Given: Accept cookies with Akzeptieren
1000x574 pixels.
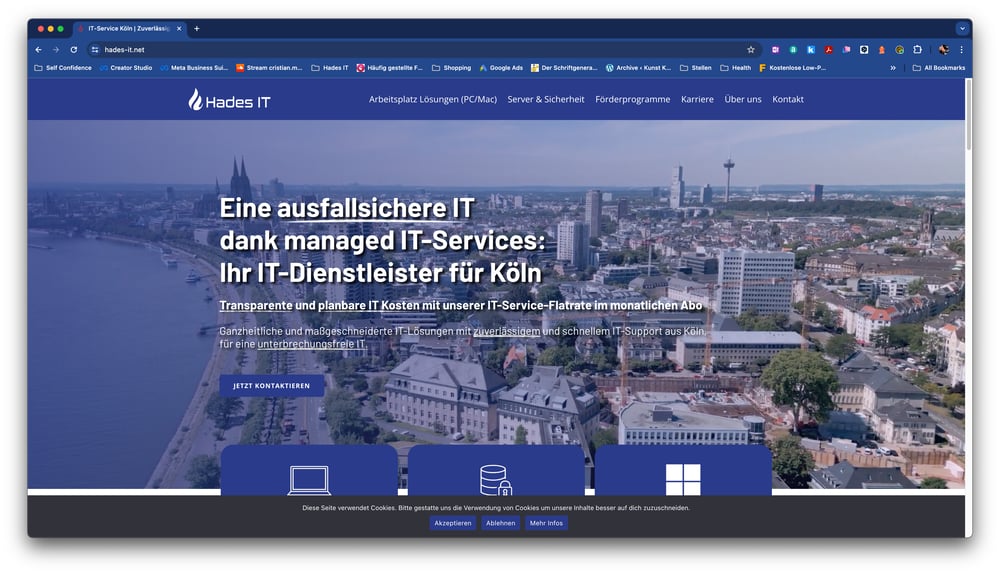Looking at the screenshot, I should [453, 523].
